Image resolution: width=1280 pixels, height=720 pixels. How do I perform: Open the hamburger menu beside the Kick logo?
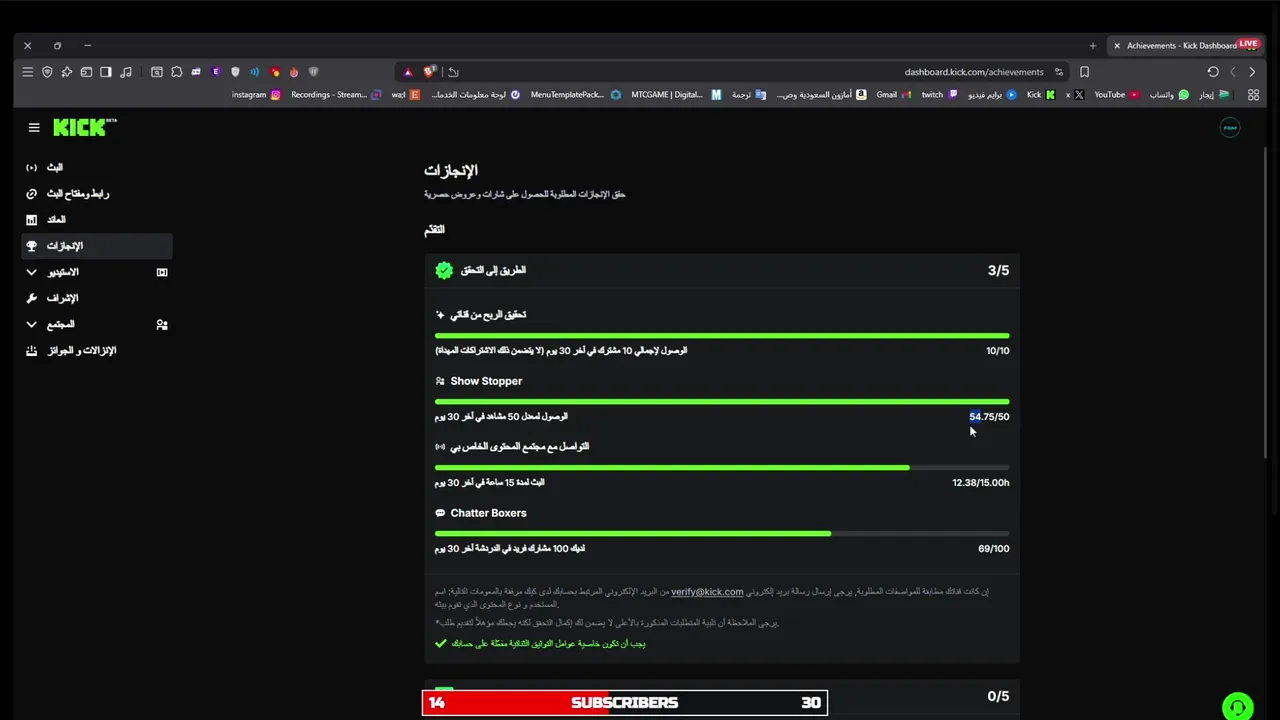(34, 128)
